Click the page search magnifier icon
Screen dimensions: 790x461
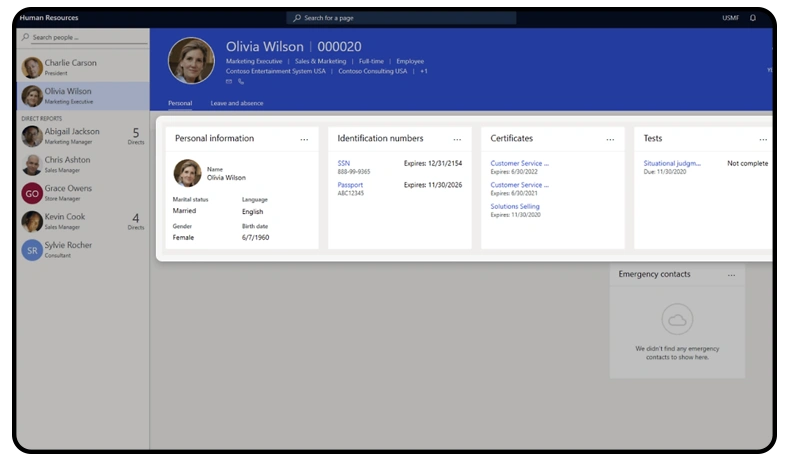tap(297, 18)
